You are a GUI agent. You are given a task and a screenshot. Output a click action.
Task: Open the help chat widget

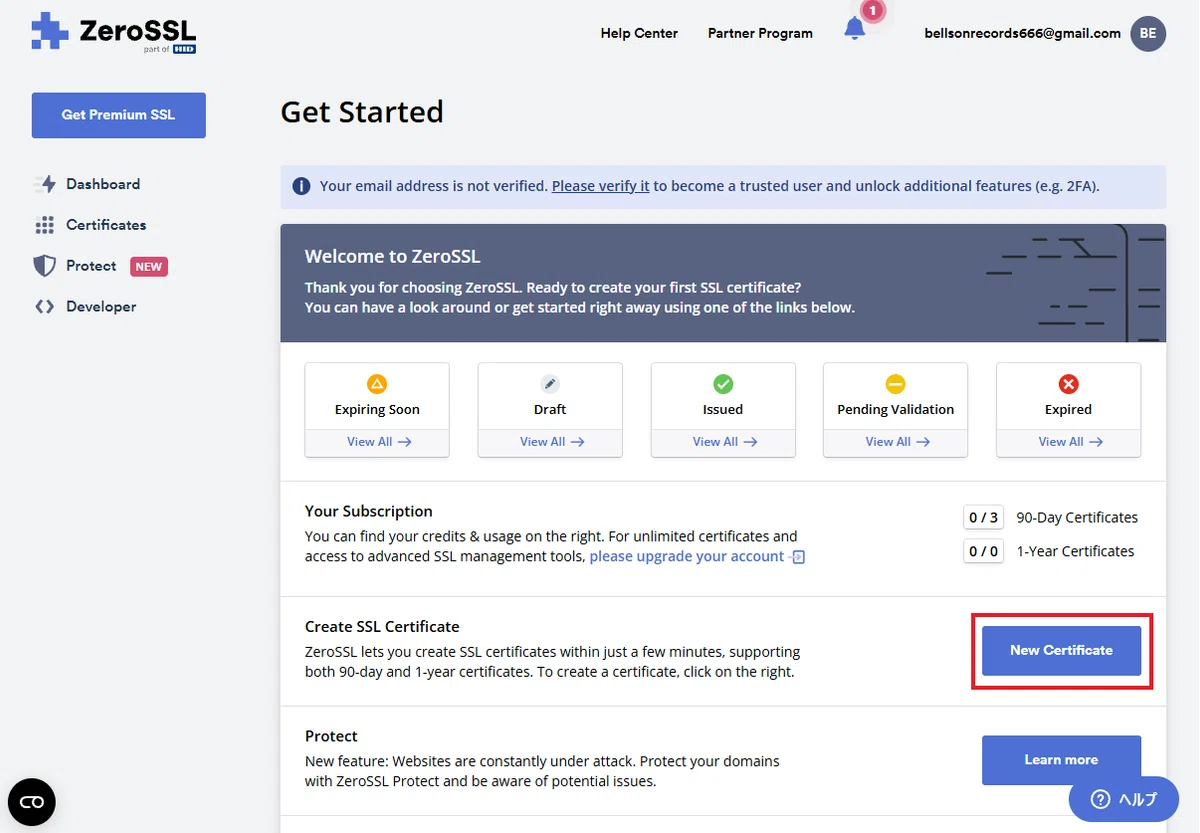[x=1123, y=799]
